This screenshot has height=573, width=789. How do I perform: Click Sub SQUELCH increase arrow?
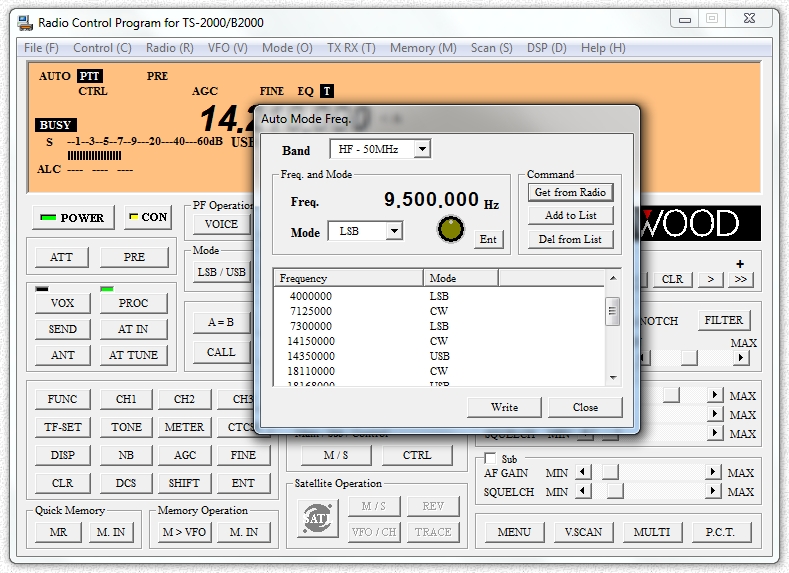point(713,490)
